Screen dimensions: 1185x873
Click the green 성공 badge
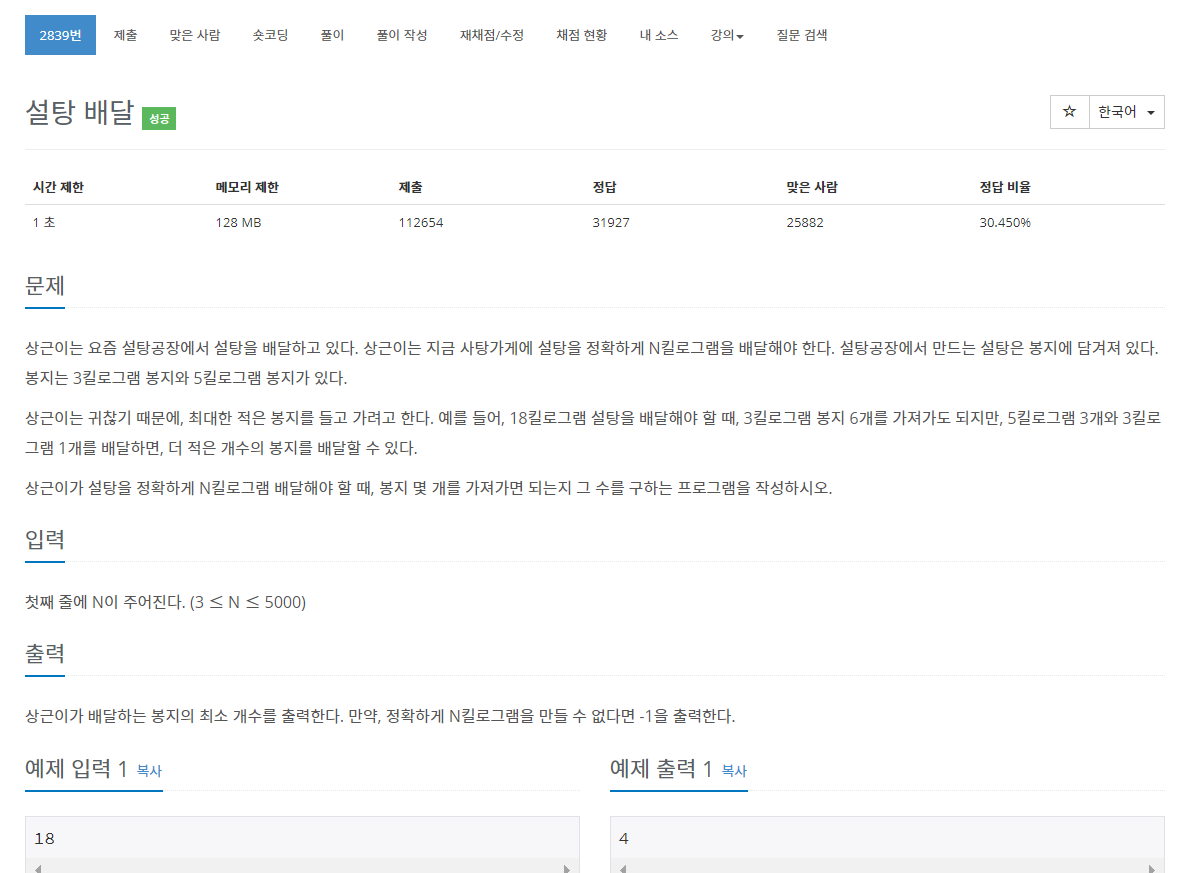(159, 119)
